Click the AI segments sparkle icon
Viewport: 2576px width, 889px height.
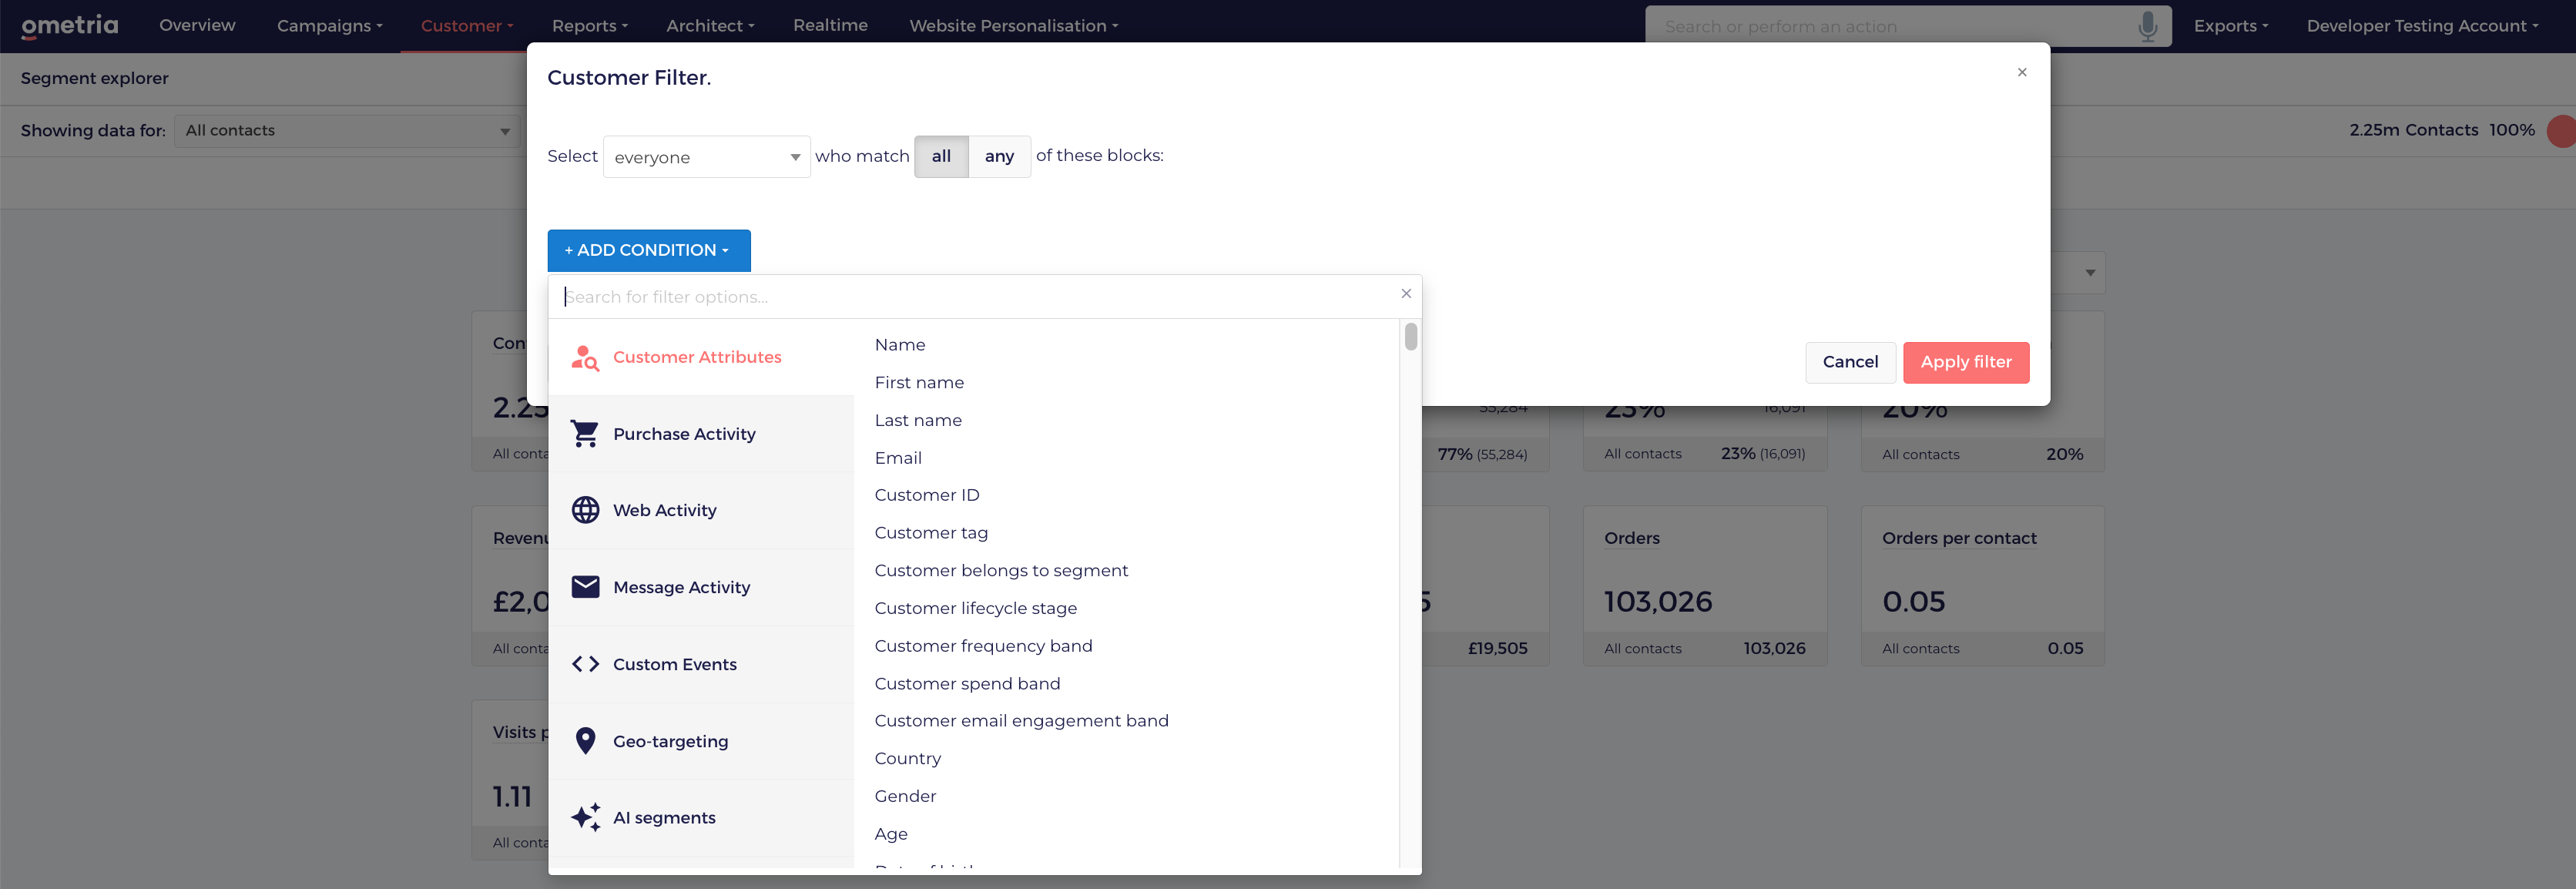point(585,817)
